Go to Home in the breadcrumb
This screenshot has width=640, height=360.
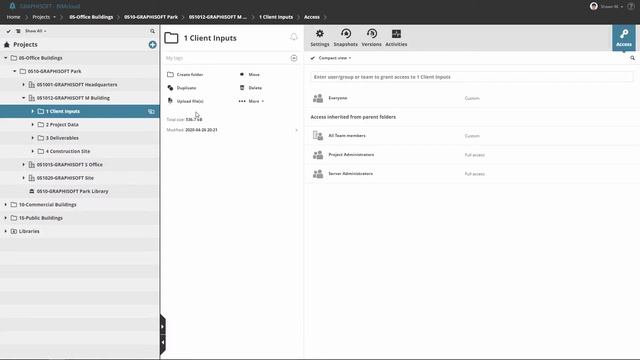pos(13,17)
